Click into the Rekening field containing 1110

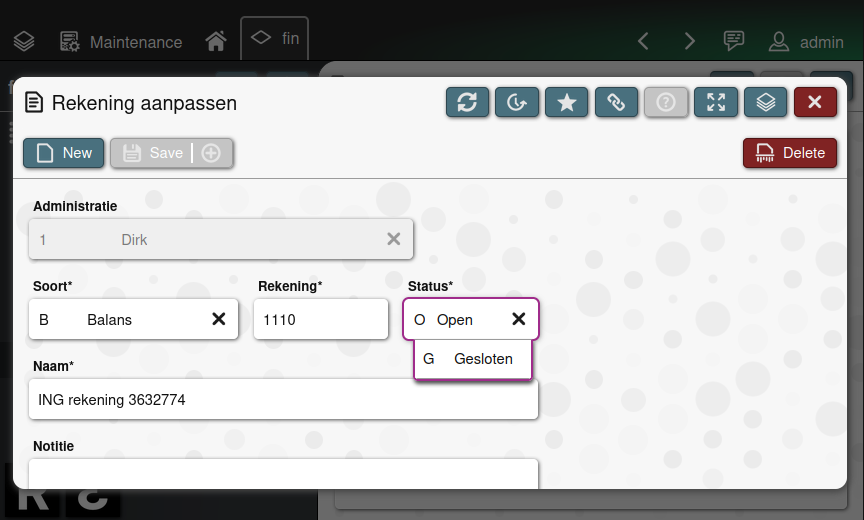[320, 319]
